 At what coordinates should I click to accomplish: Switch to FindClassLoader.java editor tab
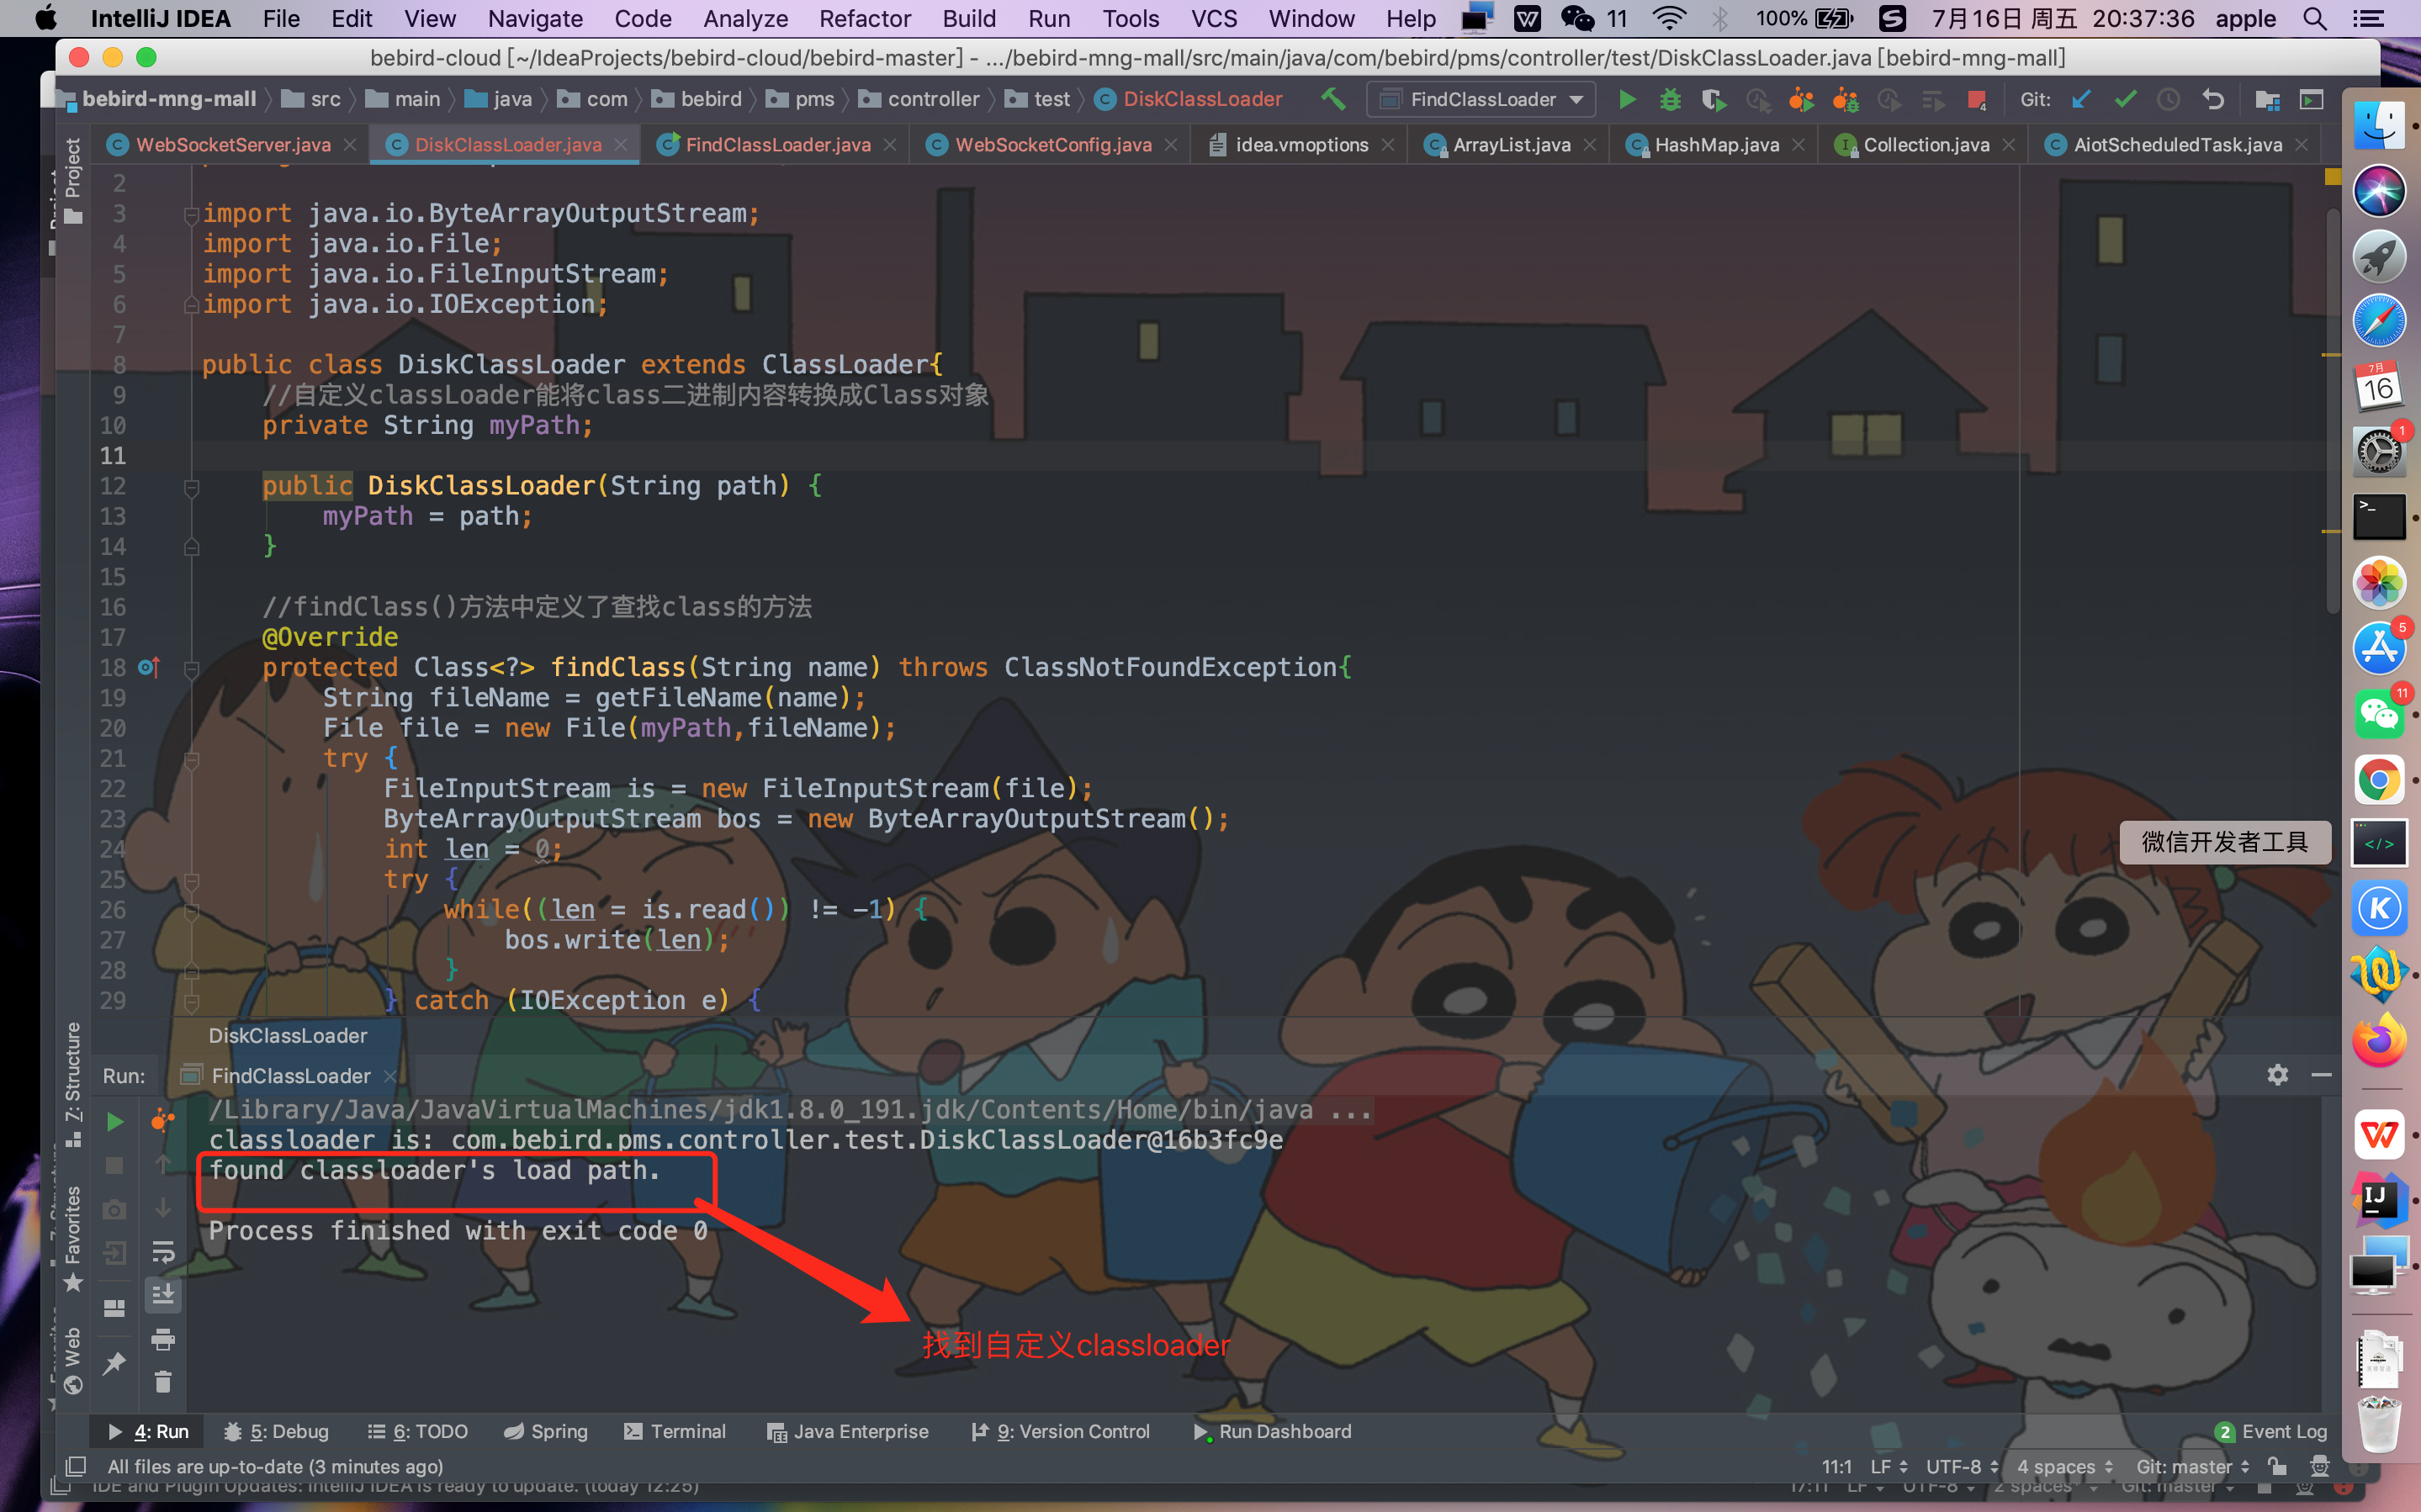point(777,145)
